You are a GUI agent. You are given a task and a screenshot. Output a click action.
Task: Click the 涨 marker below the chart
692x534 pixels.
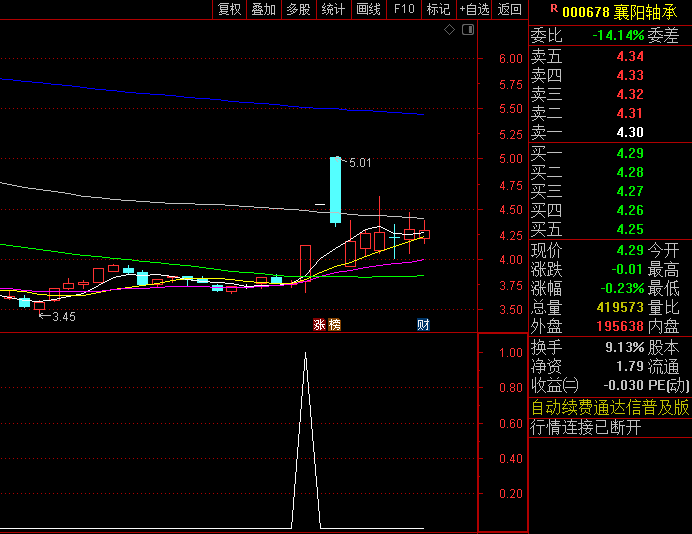click(x=320, y=325)
